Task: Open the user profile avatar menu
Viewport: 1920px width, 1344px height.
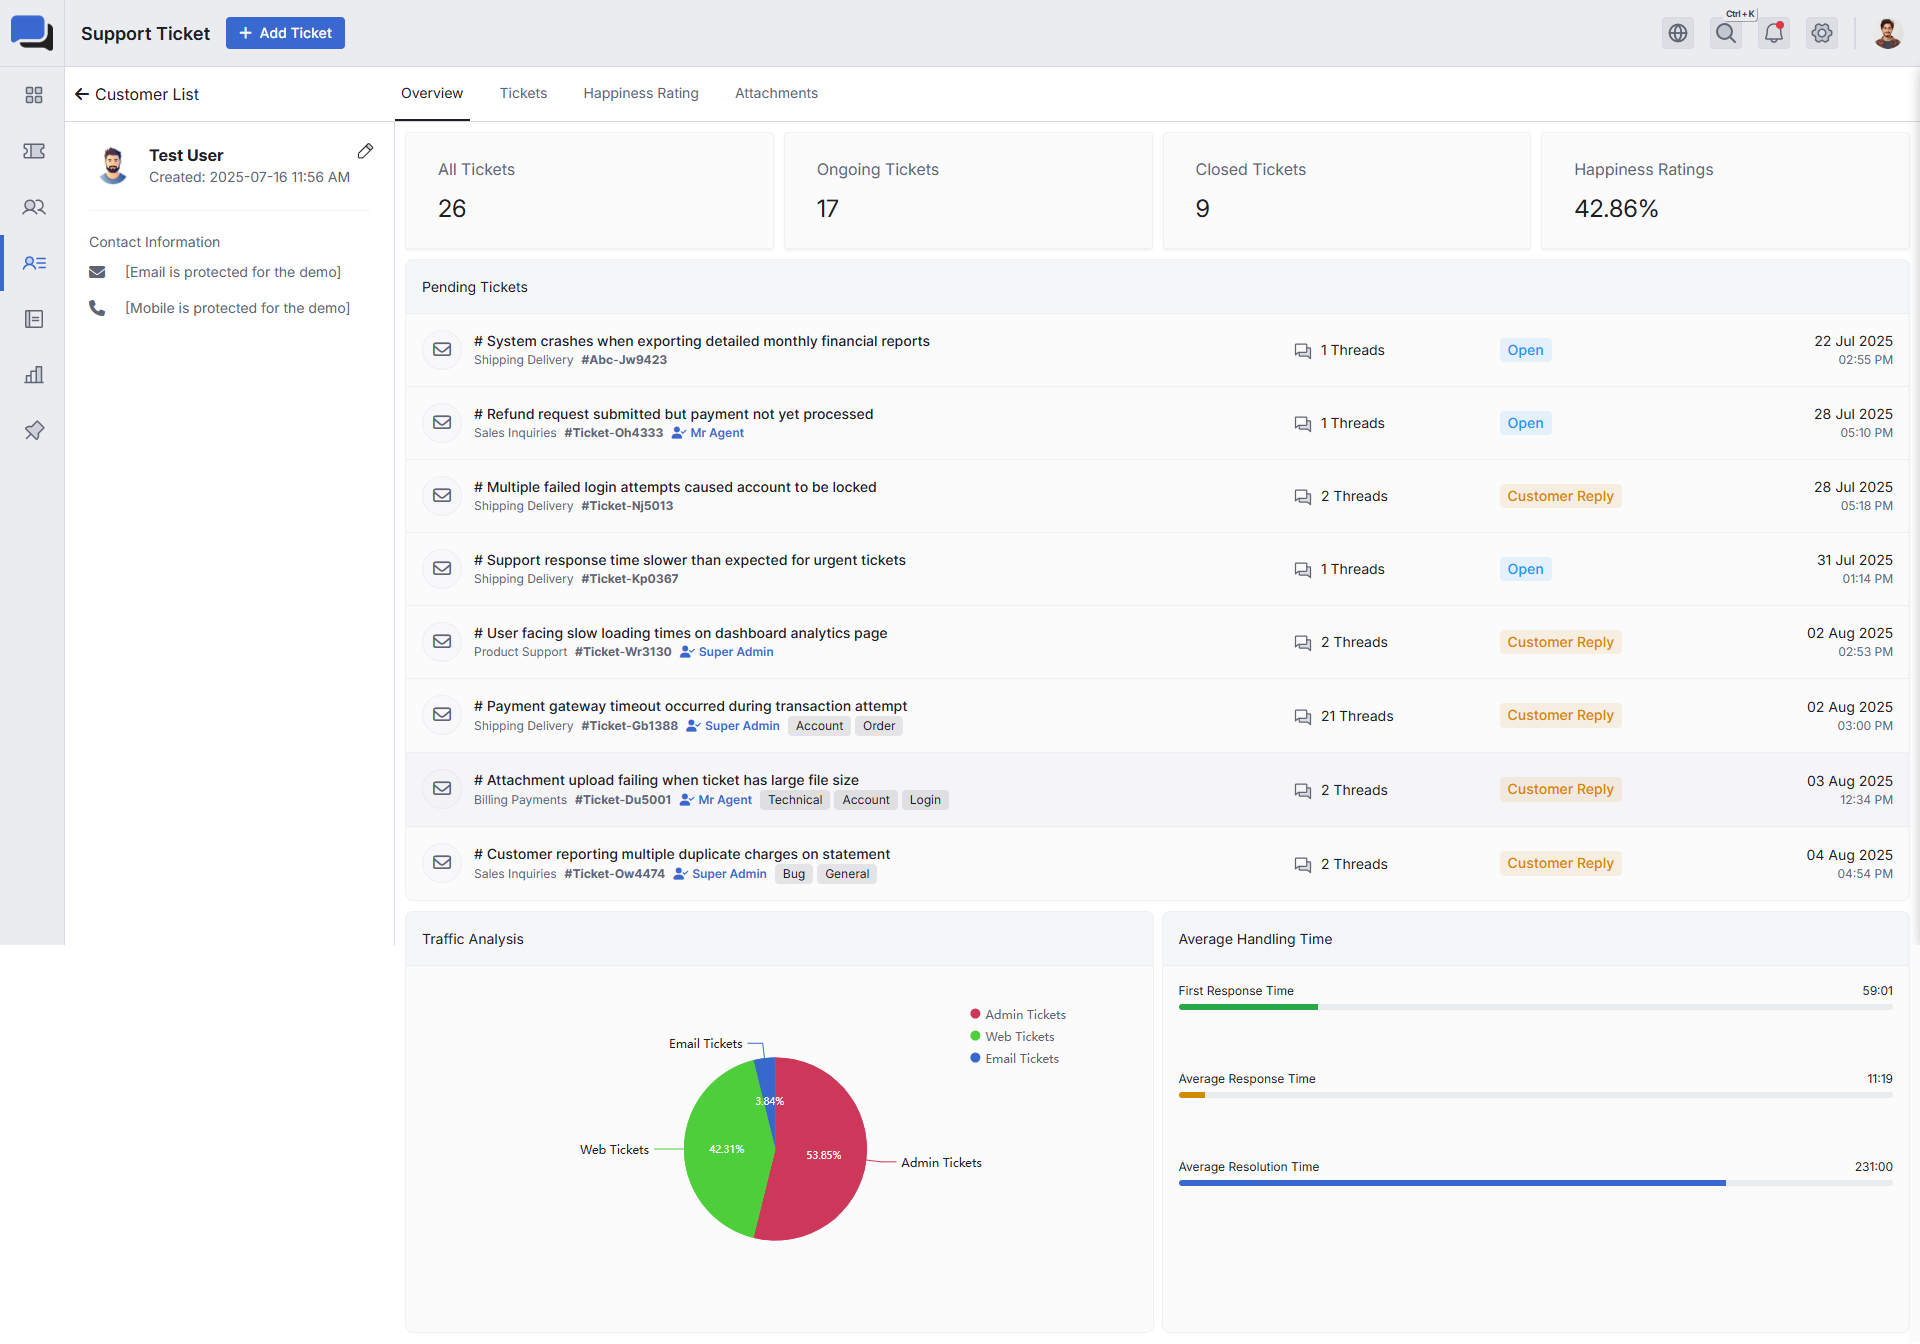Action: coord(1887,33)
